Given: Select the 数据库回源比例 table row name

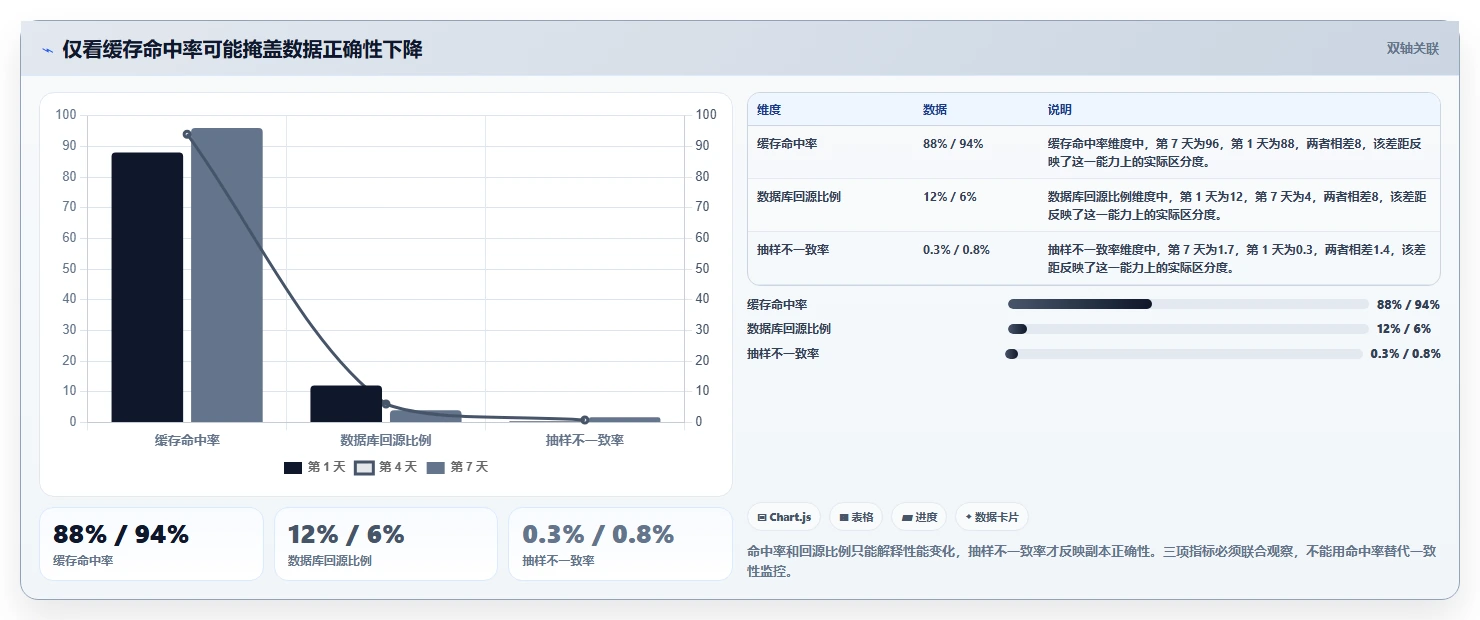Looking at the screenshot, I should [x=799, y=197].
